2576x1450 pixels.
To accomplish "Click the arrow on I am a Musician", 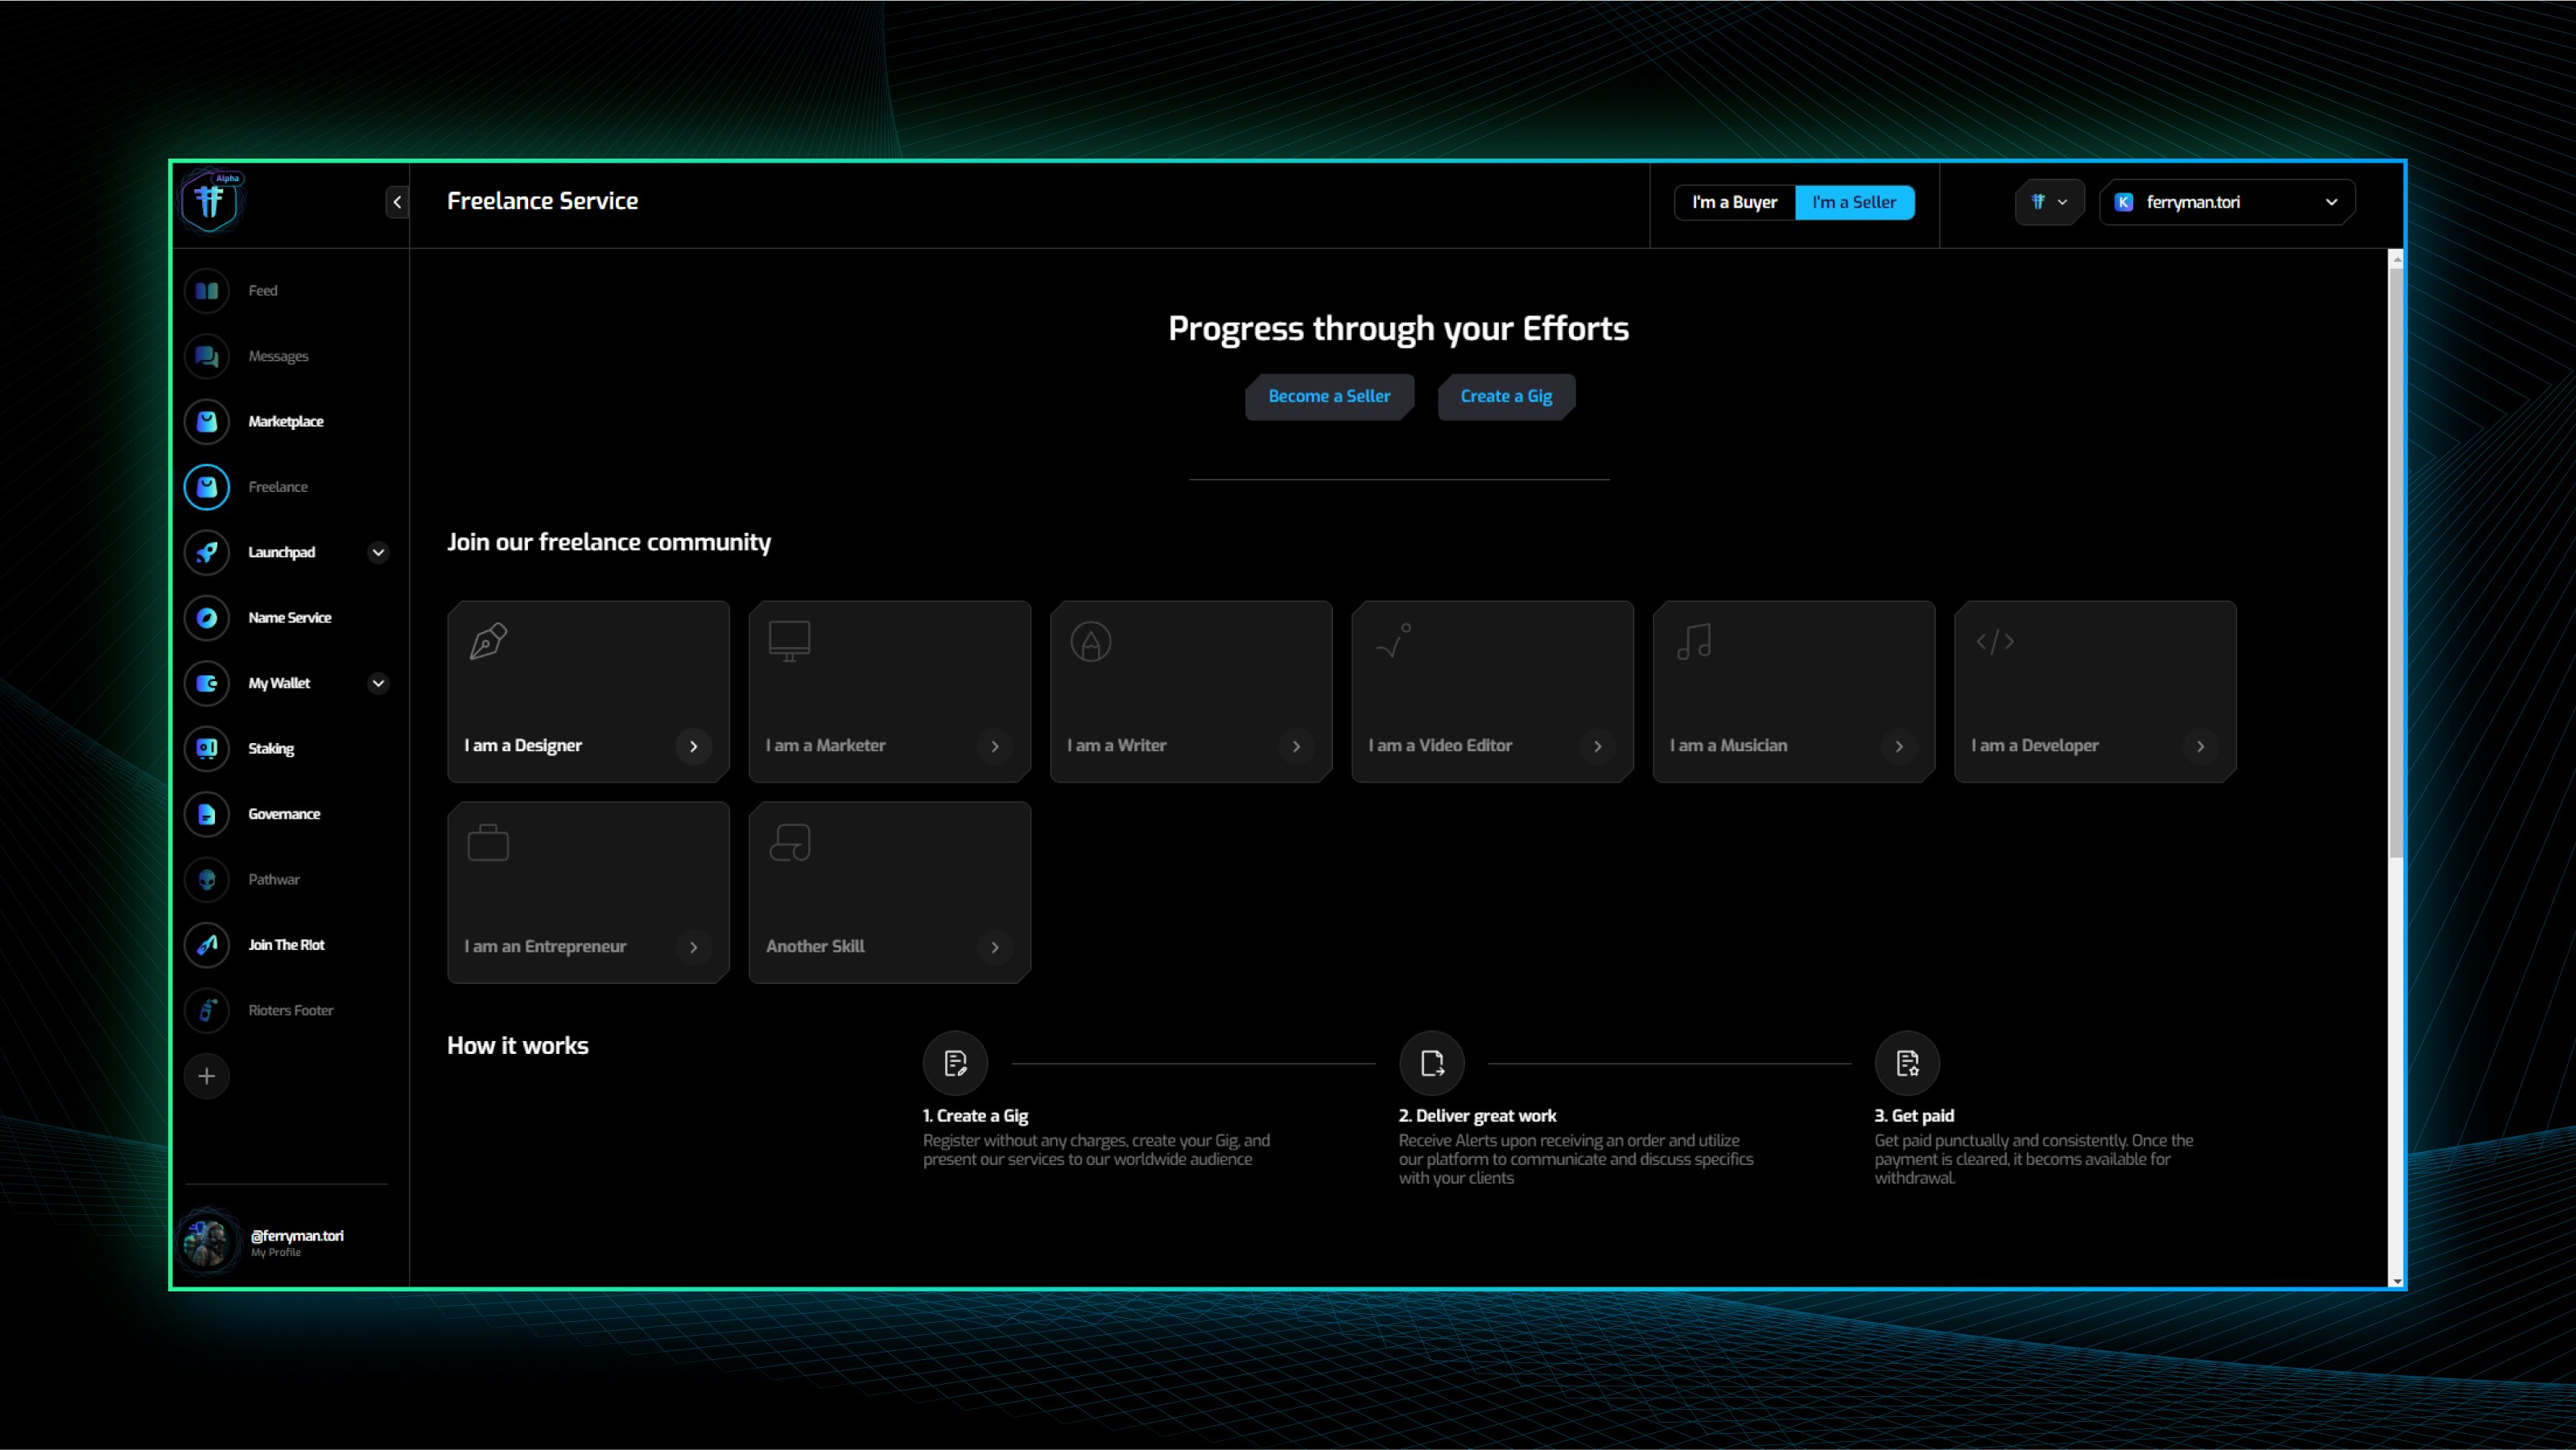I will pyautogui.click(x=1899, y=746).
